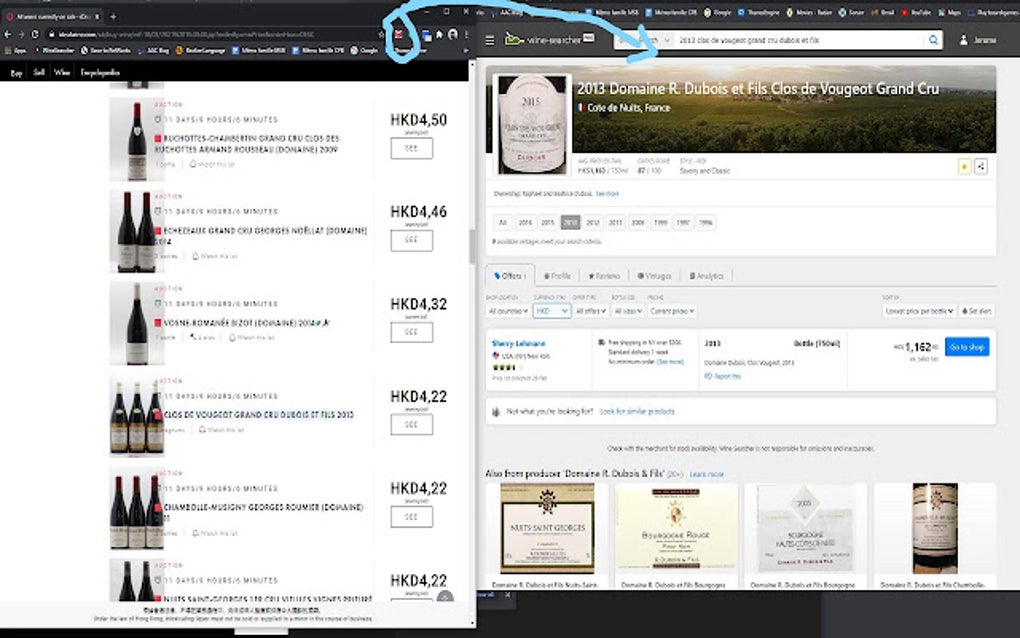Image resolution: width=1020 pixels, height=638 pixels.
Task: Open YouTube from the bookmarks bar
Action: pyautogui.click(x=917, y=13)
